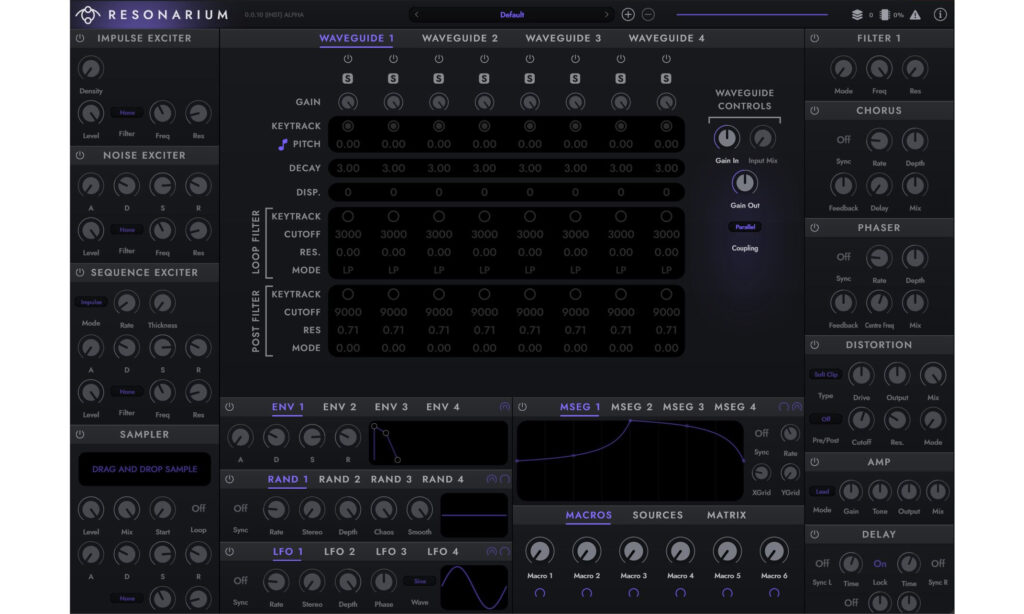
Task: Click the modulation arc icon under Macro 4
Action: 680,593
